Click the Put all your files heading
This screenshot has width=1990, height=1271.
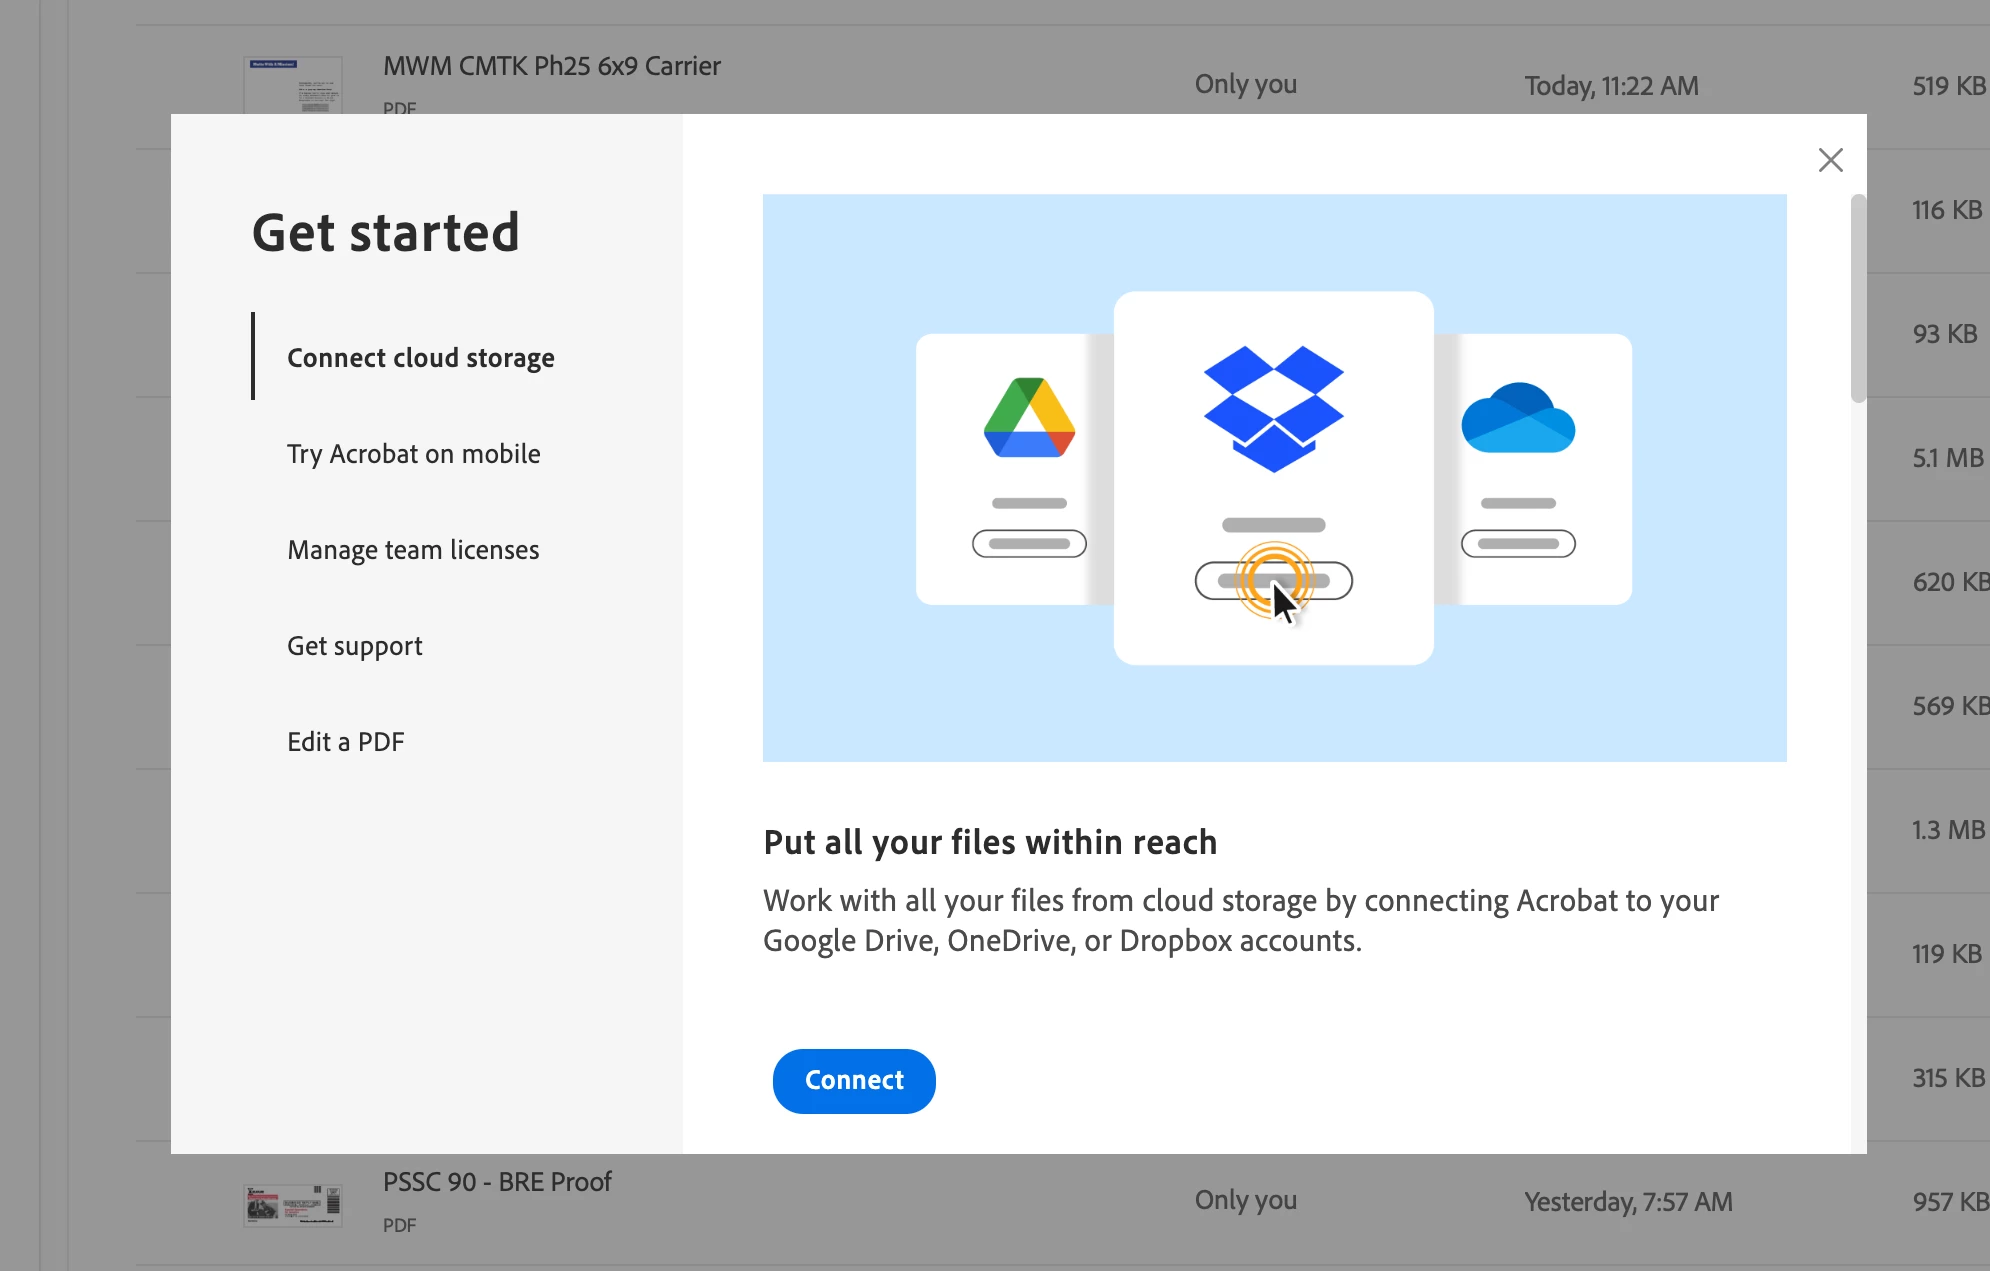990,842
